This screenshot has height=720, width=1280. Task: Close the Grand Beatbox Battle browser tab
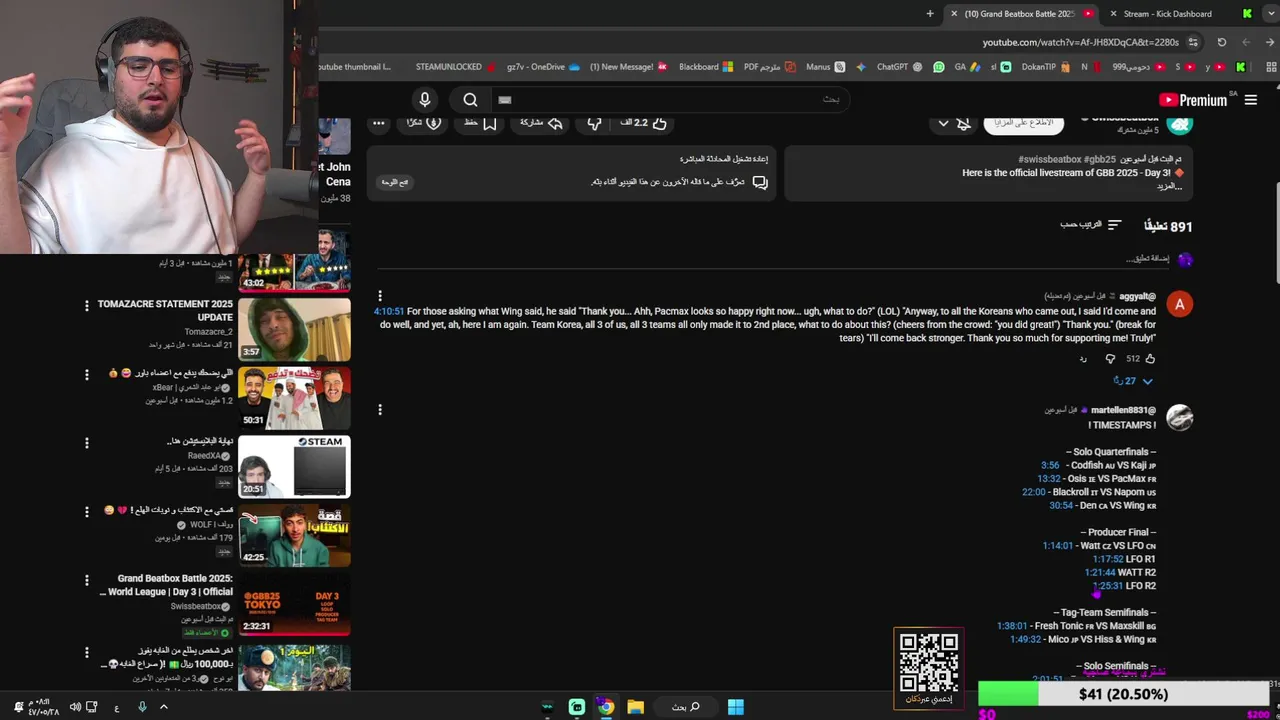954,14
